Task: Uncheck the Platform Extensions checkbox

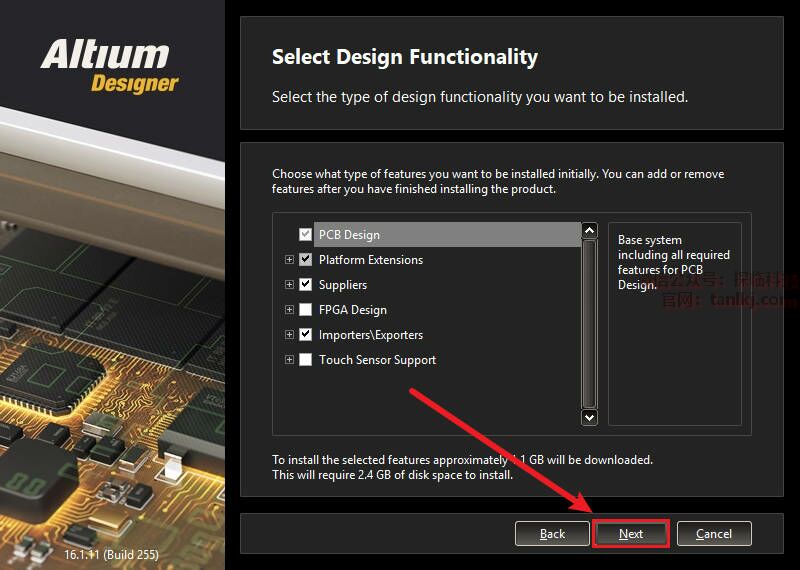Action: coord(305,259)
